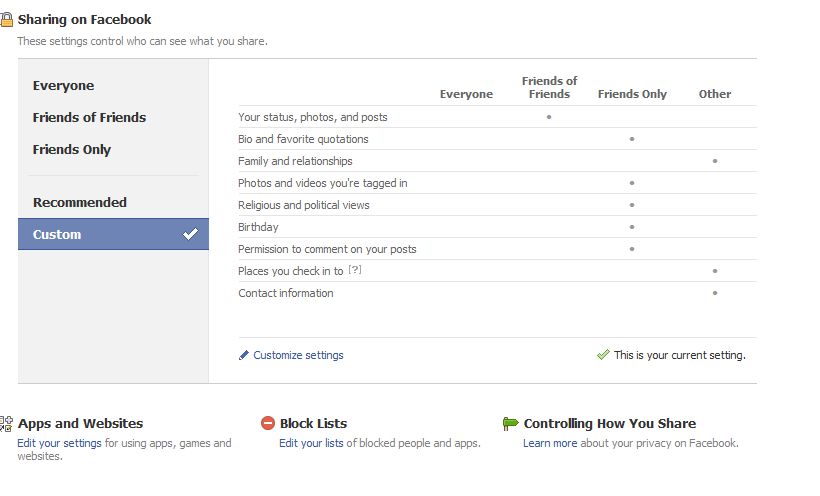Click the Apps and Websites puzzle icon
This screenshot has width=820, height=496.
click(6, 423)
